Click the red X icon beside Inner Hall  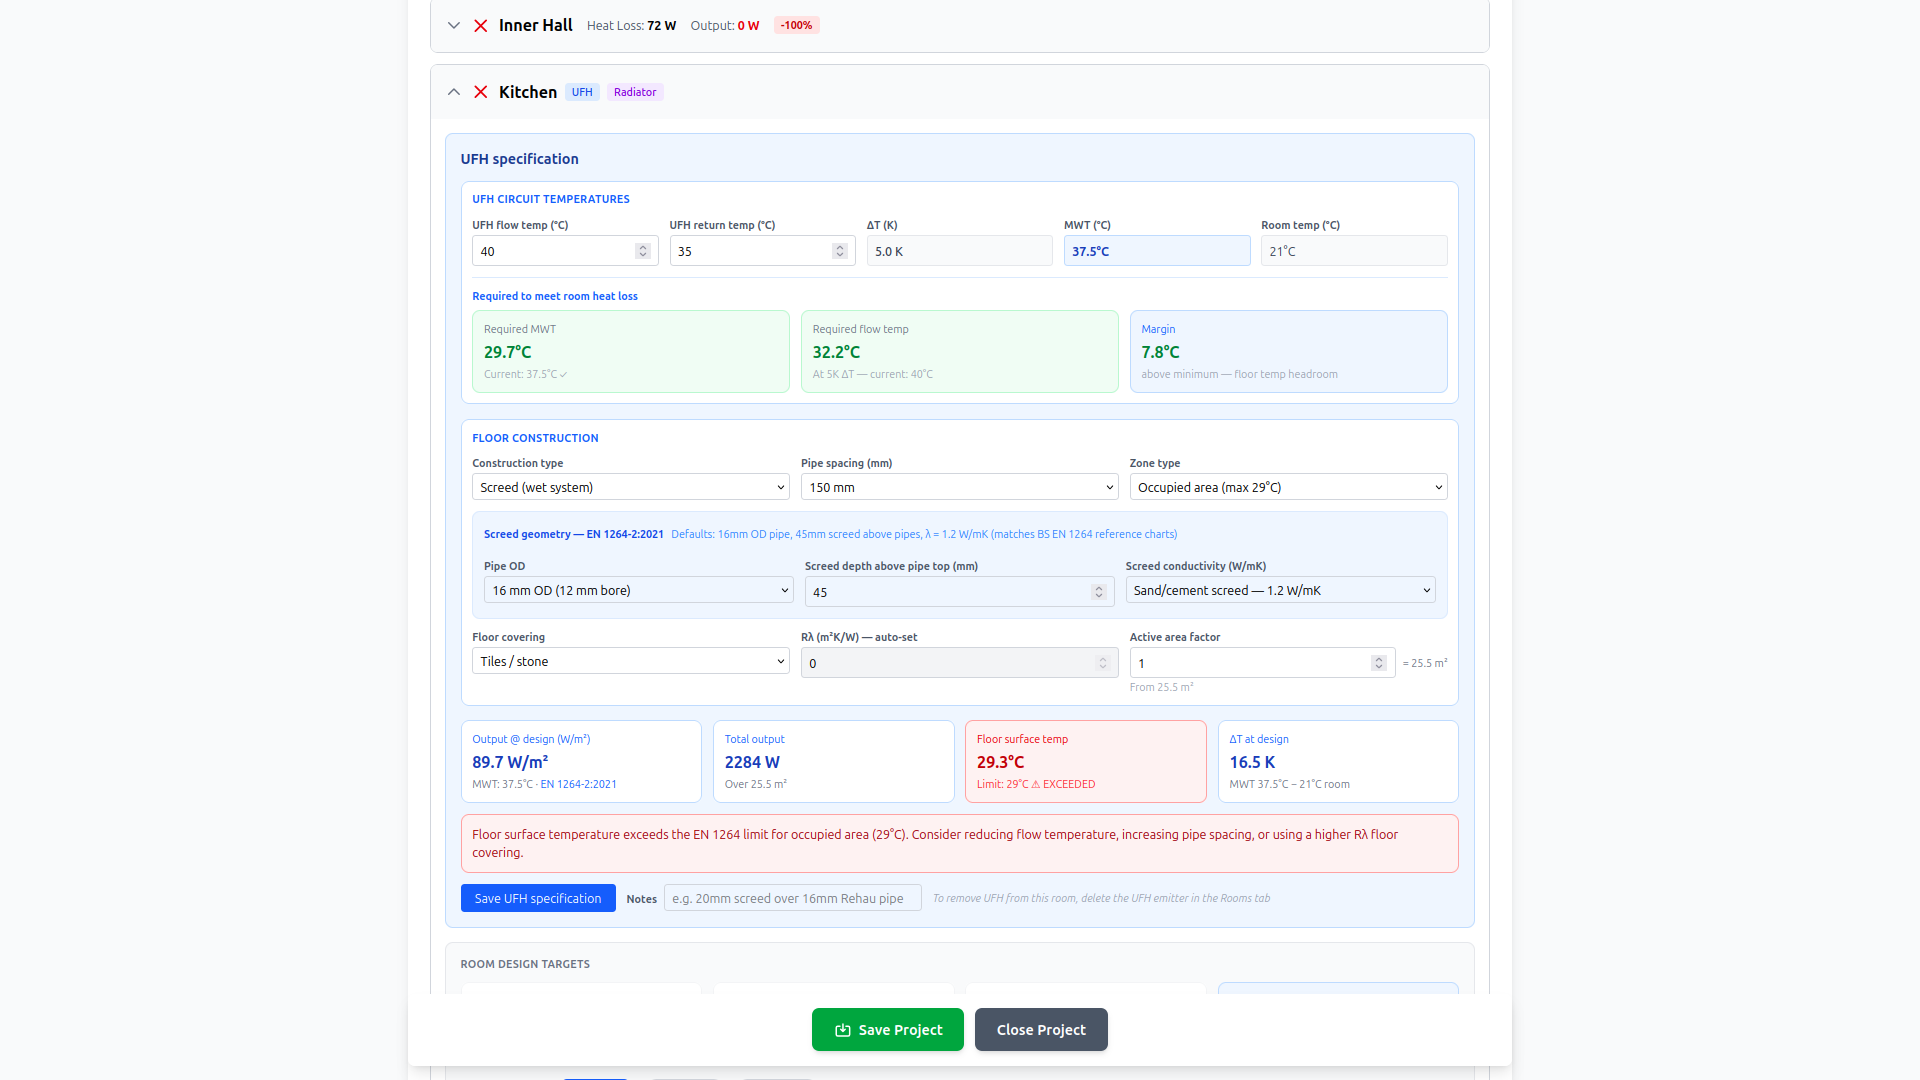(x=481, y=26)
